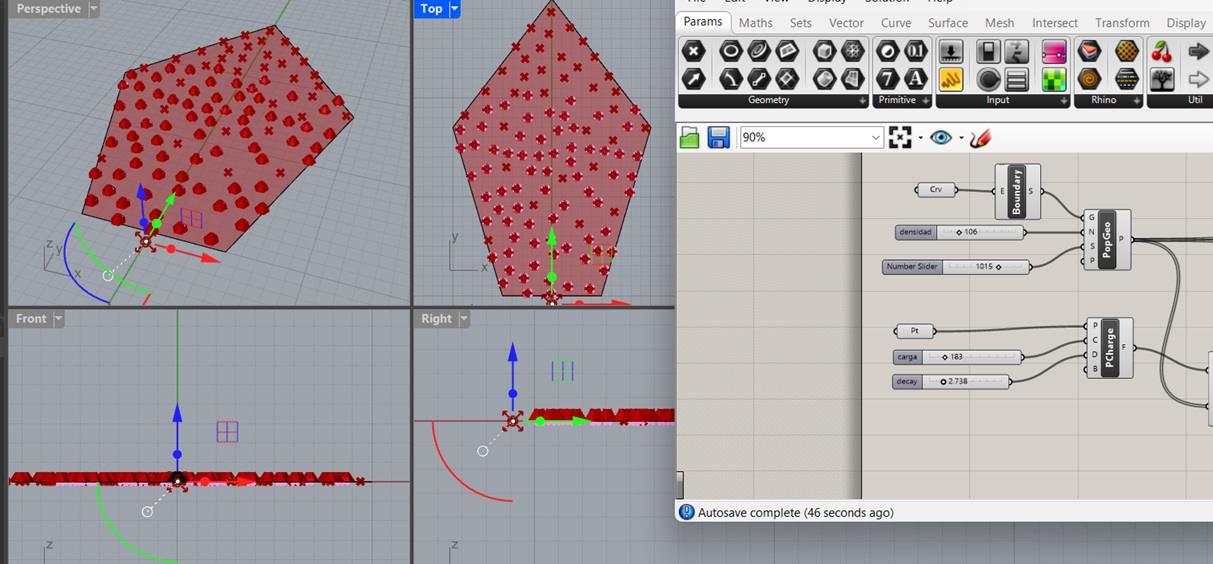This screenshot has width=1213, height=564.
Task: Open the Top viewport menu arrow
Action: coord(454,9)
